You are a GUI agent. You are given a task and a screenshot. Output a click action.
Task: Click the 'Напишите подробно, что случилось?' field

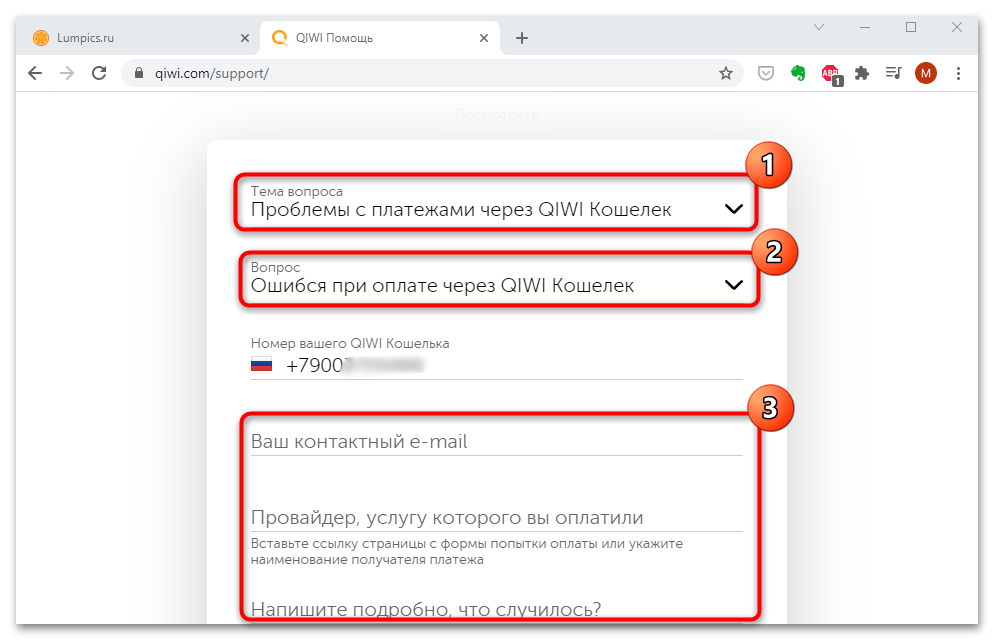496,608
